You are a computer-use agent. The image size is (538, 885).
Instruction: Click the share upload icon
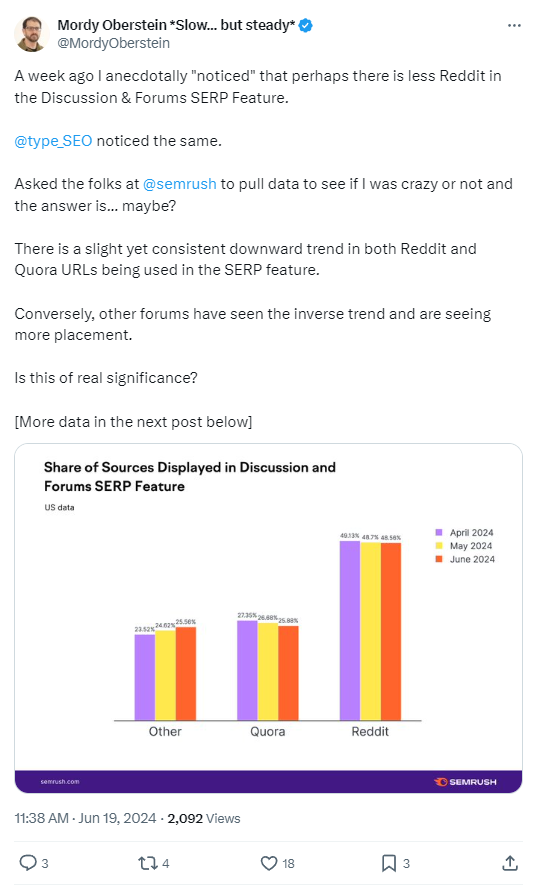click(509, 863)
